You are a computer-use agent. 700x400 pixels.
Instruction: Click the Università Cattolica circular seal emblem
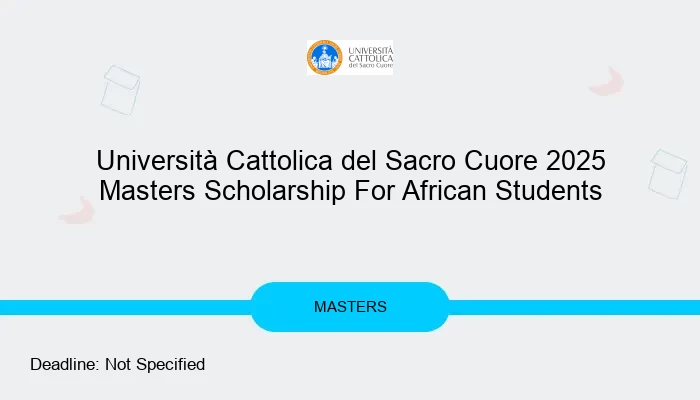[324, 57]
